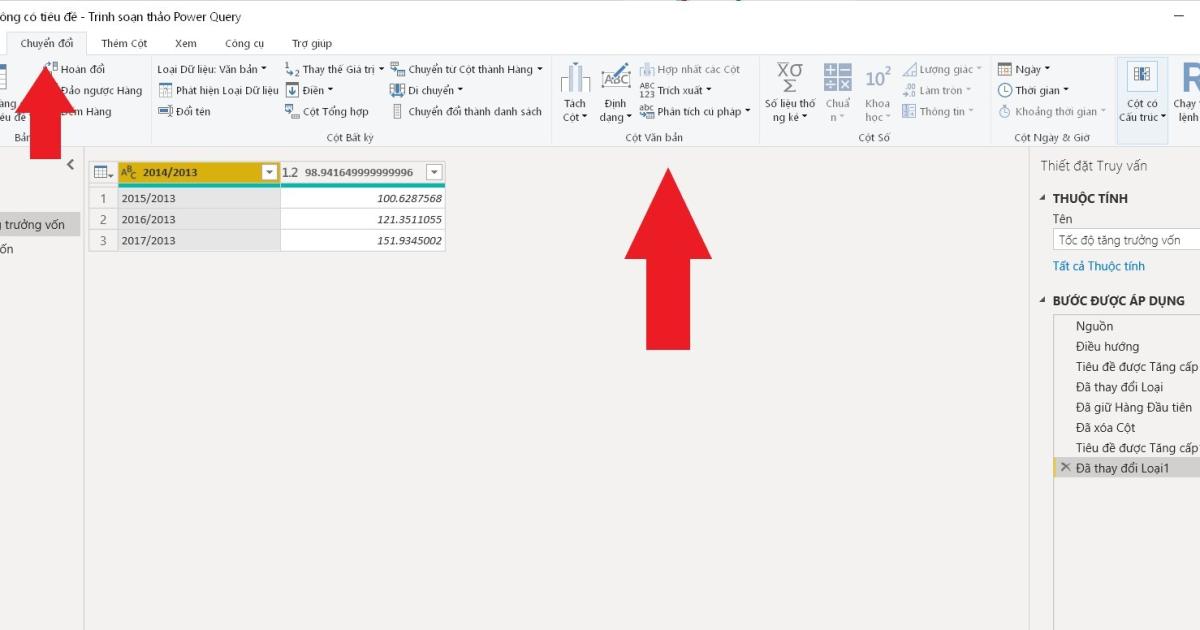Open the Làm tròn rounding dropdown
The height and width of the screenshot is (630, 1200).
click(x=938, y=90)
